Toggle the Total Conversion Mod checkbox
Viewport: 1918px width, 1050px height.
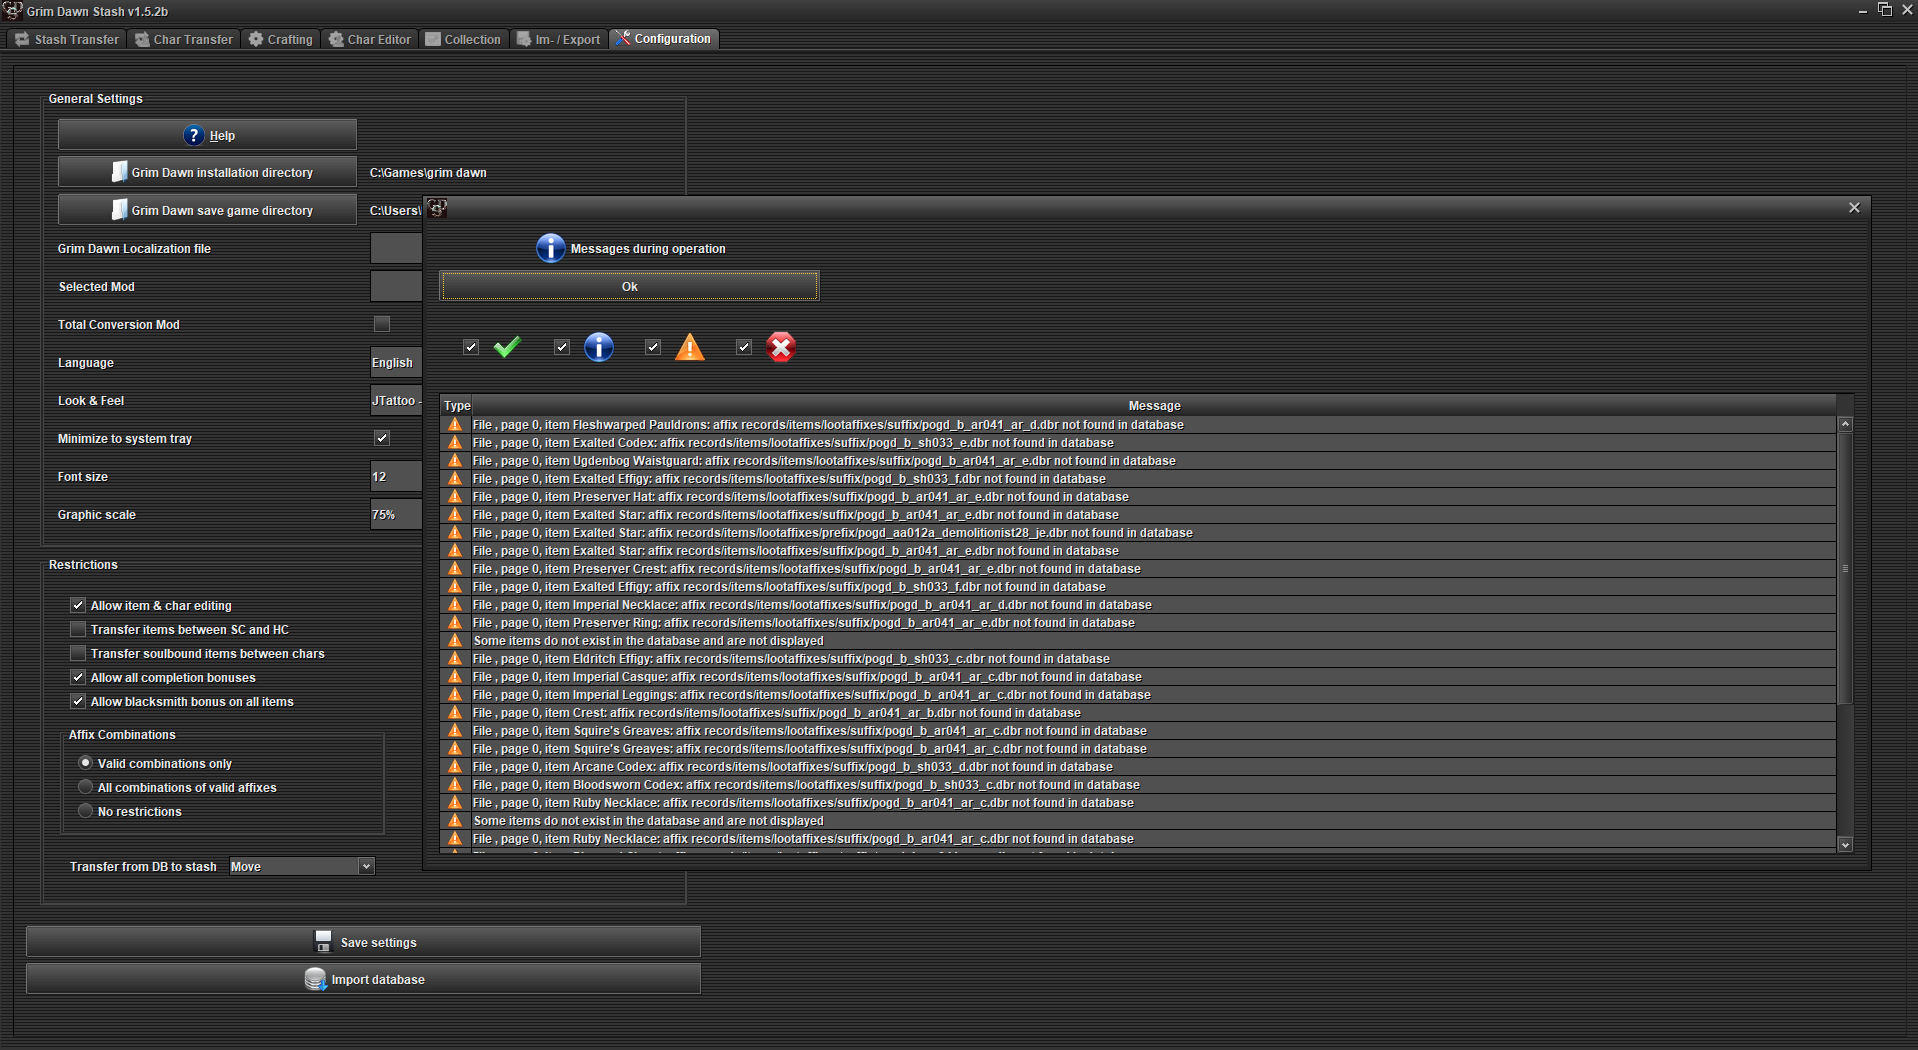[x=382, y=324]
